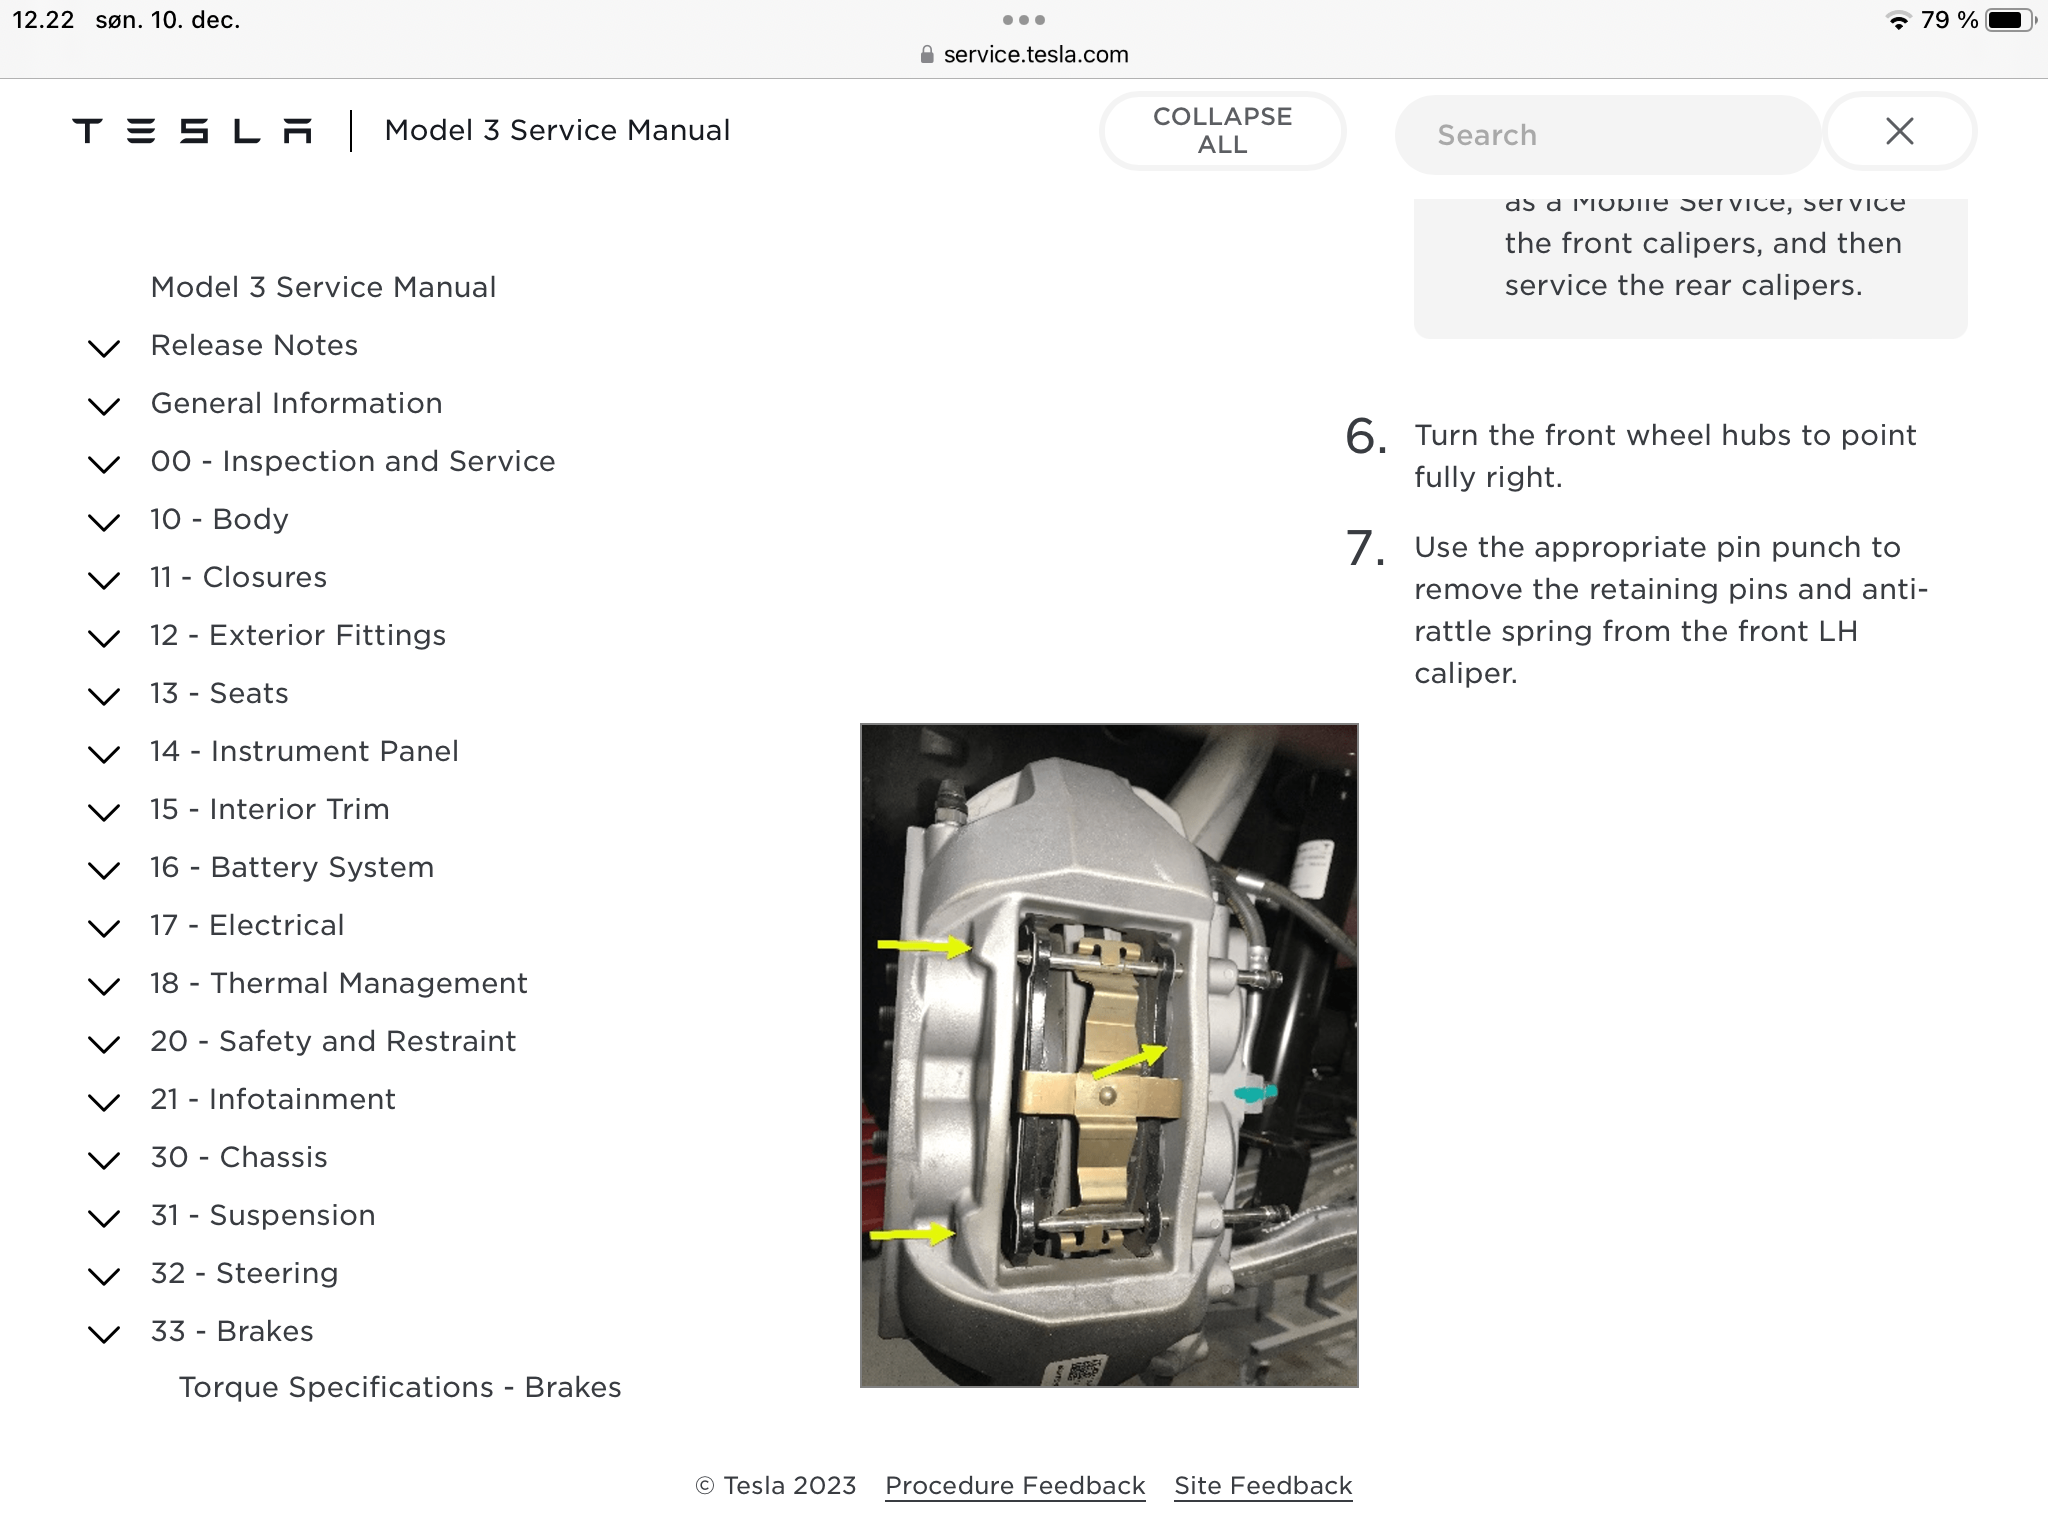Click into the Search field
The width and height of the screenshot is (2048, 1536).
[1606, 135]
